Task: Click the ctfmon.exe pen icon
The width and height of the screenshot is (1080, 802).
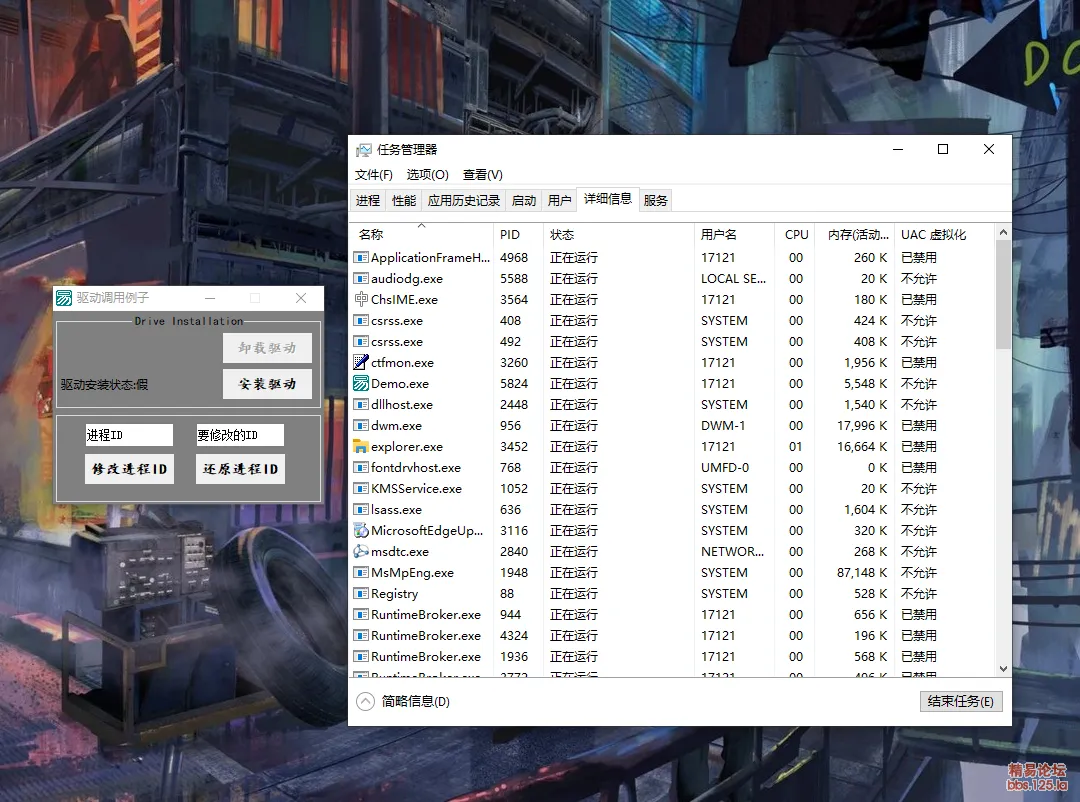Action: pyautogui.click(x=361, y=362)
